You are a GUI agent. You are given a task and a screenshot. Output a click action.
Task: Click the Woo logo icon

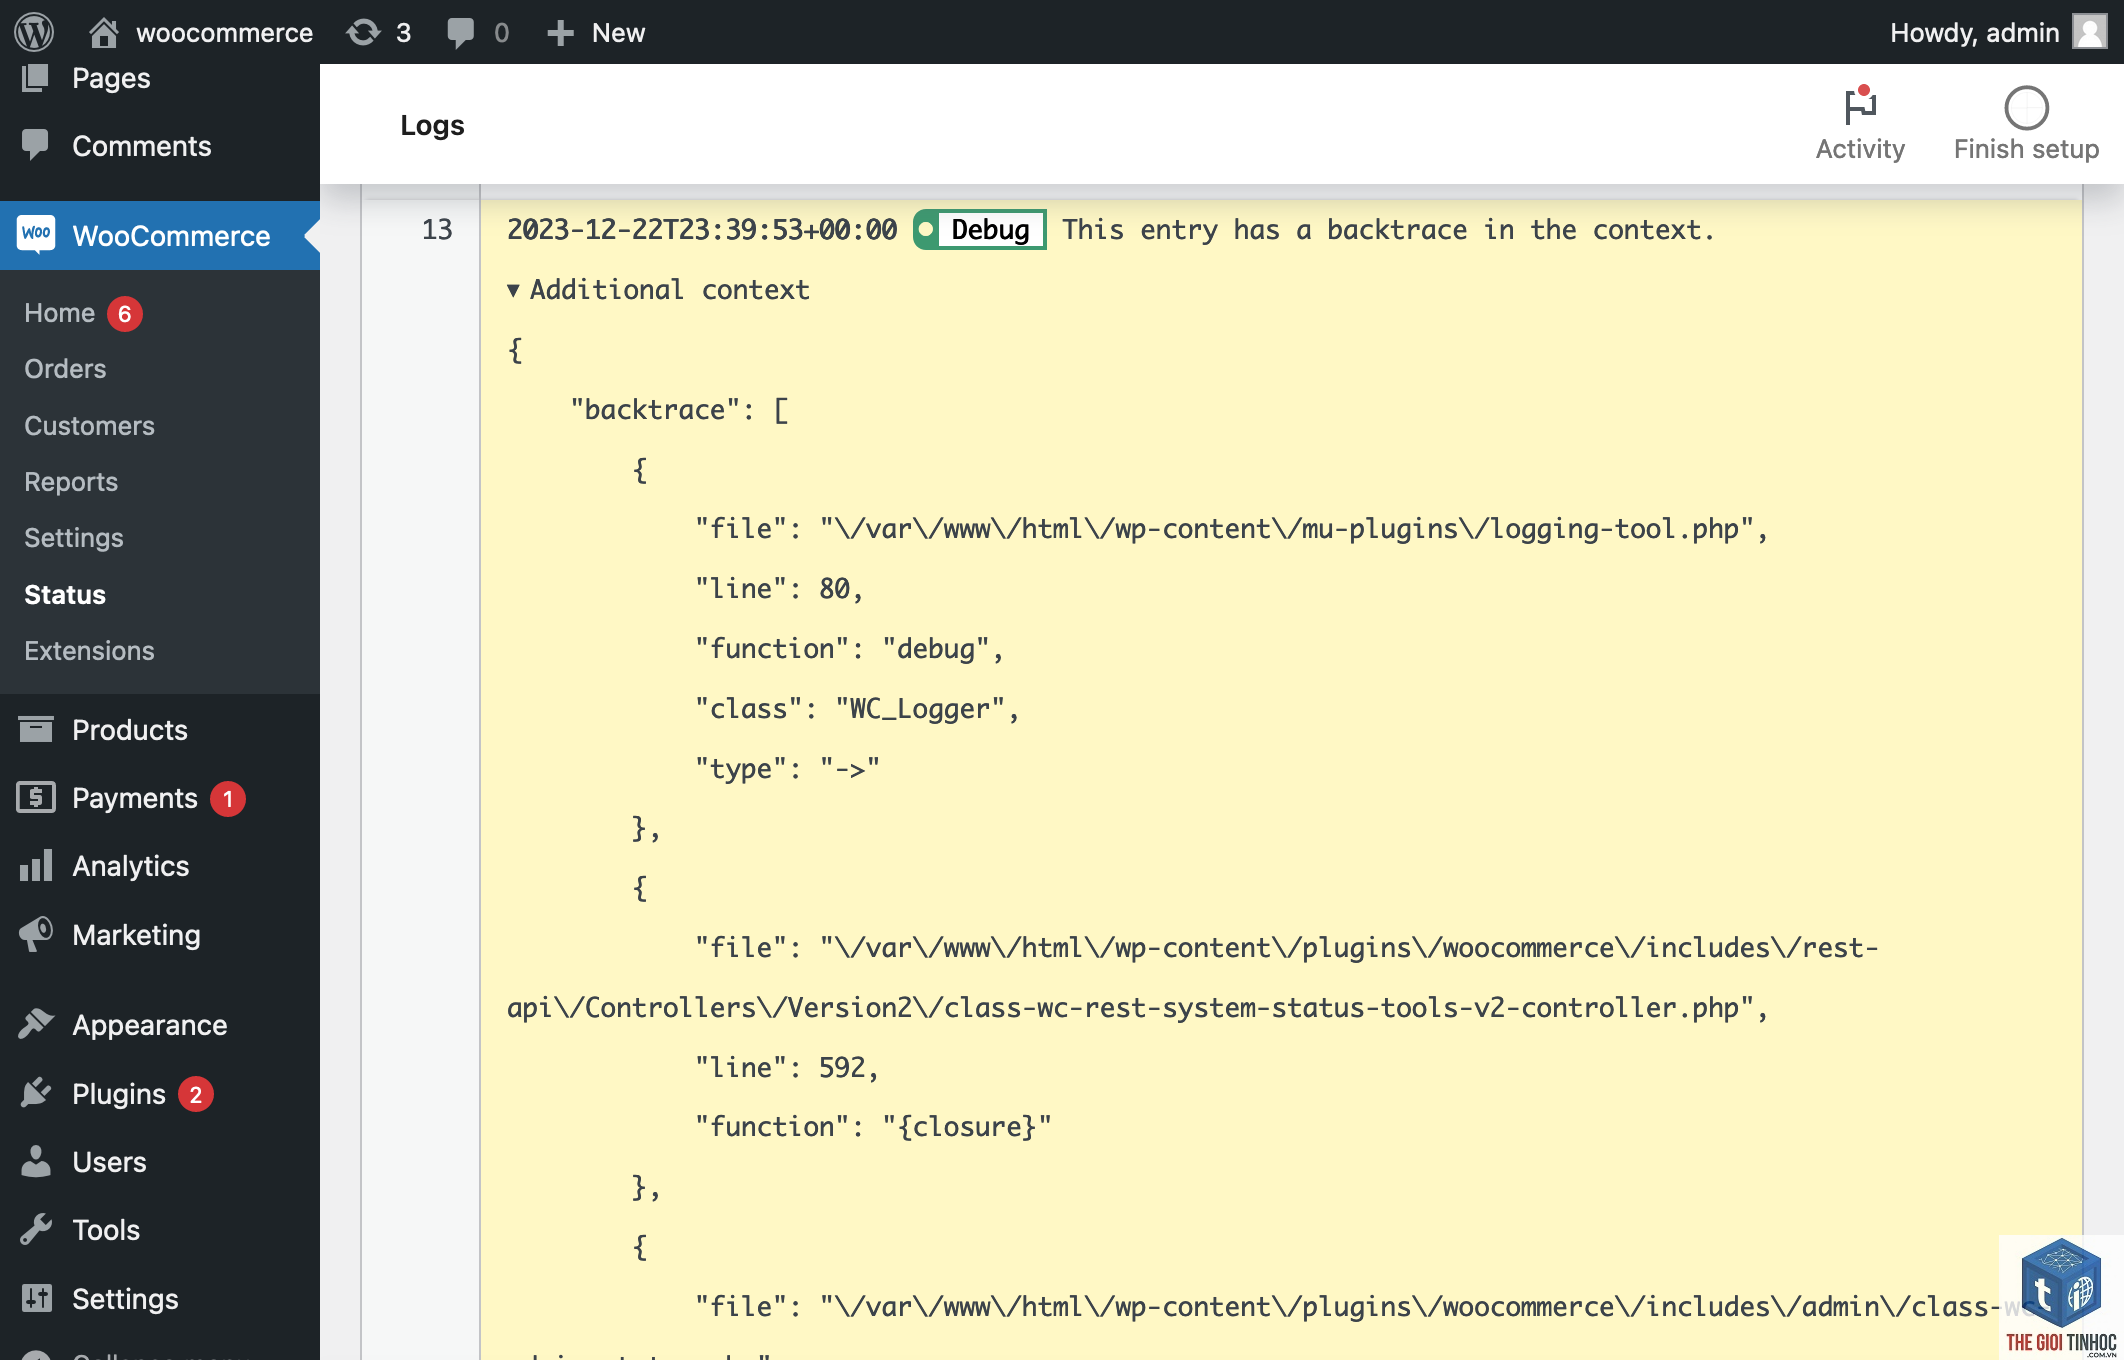(x=36, y=235)
